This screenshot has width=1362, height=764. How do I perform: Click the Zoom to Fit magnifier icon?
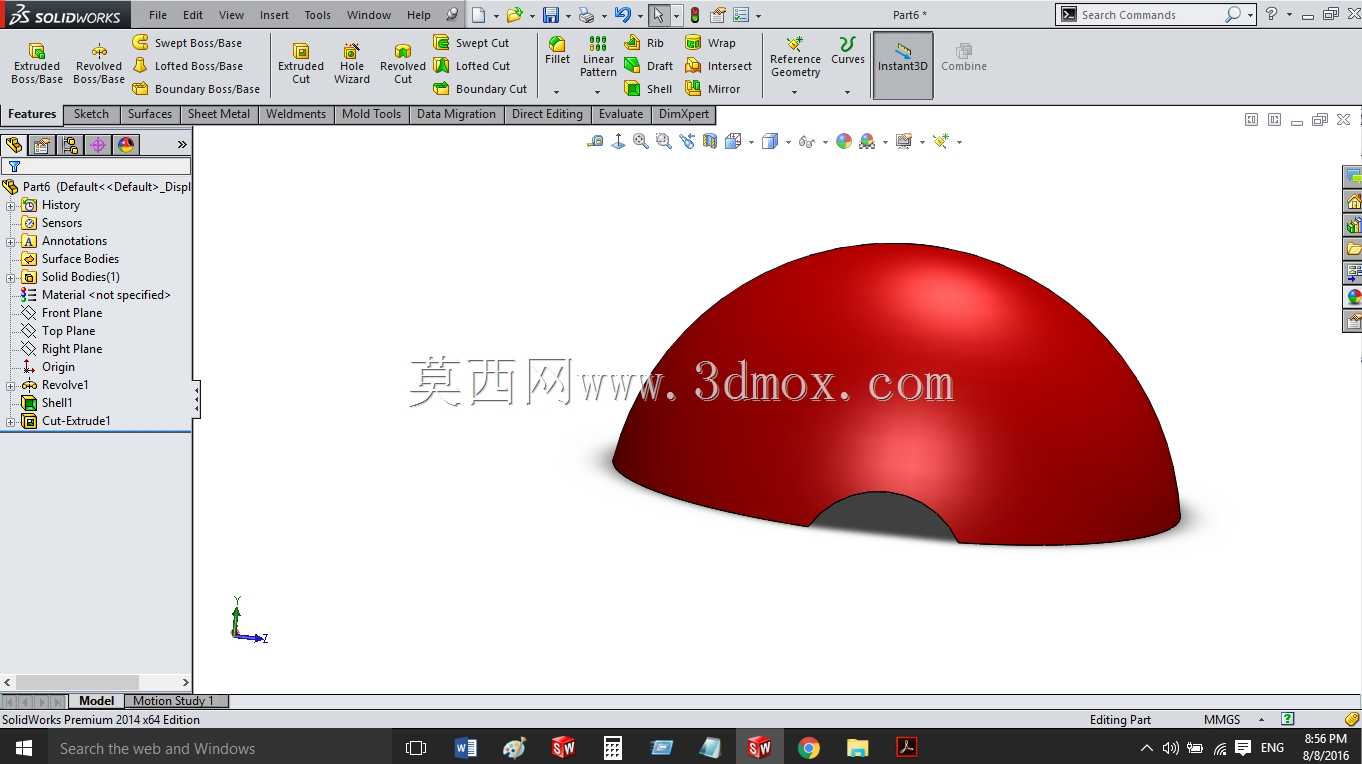coord(641,142)
